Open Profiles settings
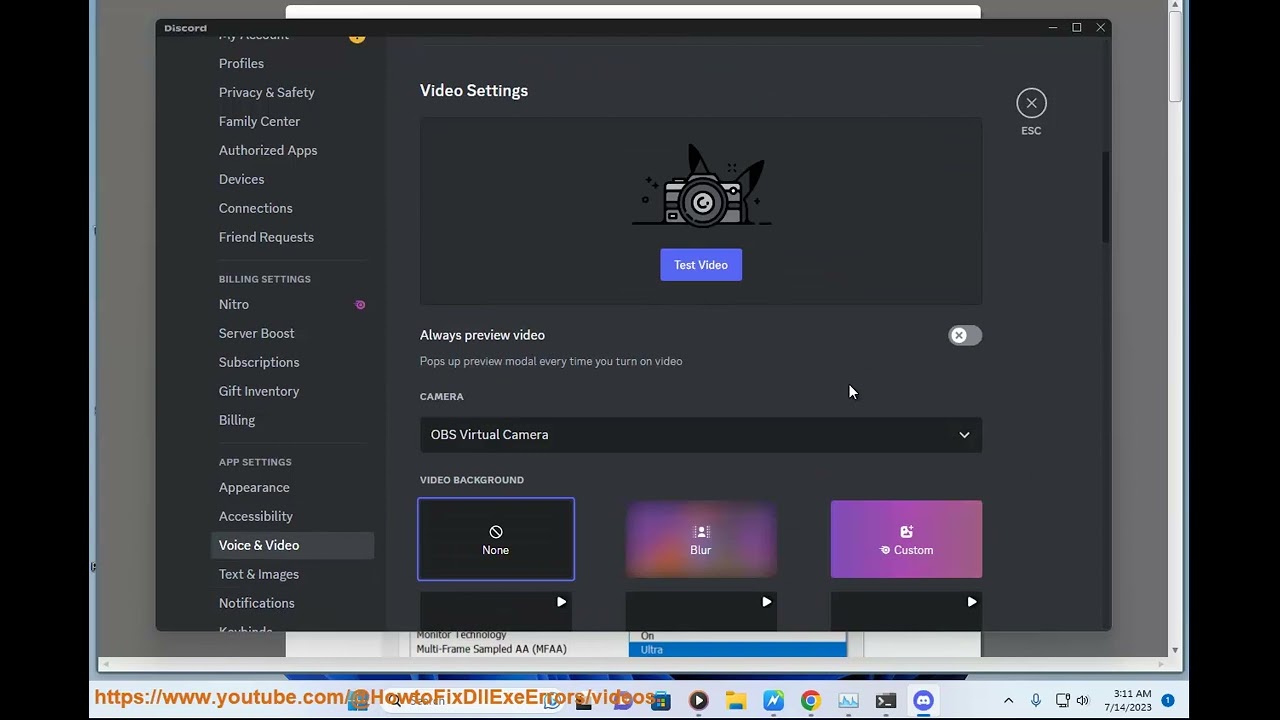Screen dimensions: 1280x720 [241, 63]
